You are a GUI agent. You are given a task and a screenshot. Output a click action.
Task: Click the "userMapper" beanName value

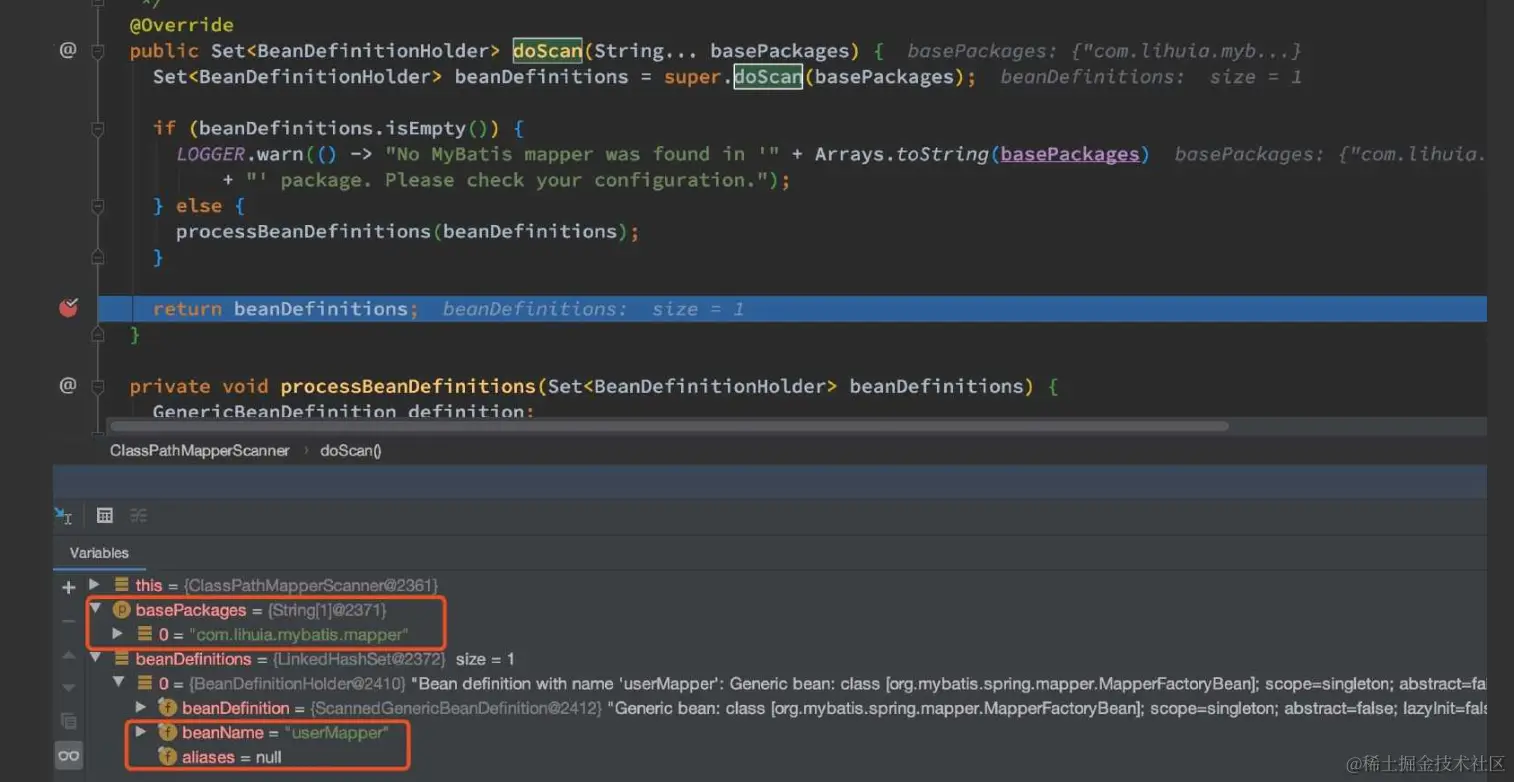coord(336,733)
